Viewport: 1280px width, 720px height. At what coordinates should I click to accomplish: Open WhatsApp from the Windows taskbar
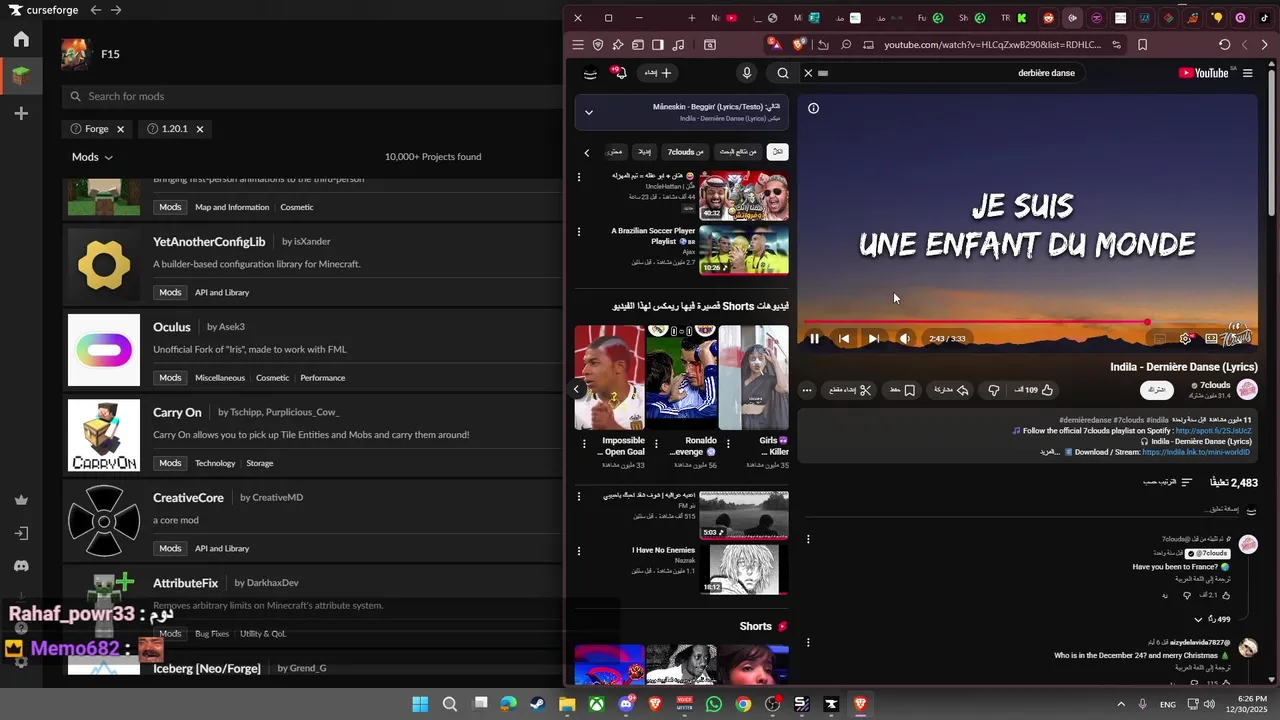point(713,704)
